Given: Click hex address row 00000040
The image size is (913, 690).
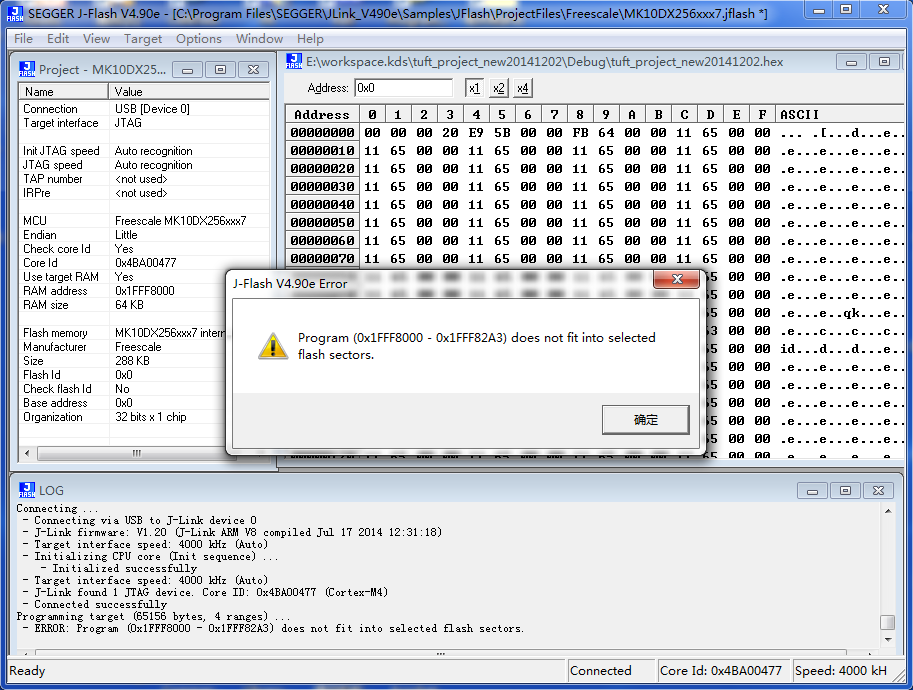Looking at the screenshot, I should click(322, 204).
